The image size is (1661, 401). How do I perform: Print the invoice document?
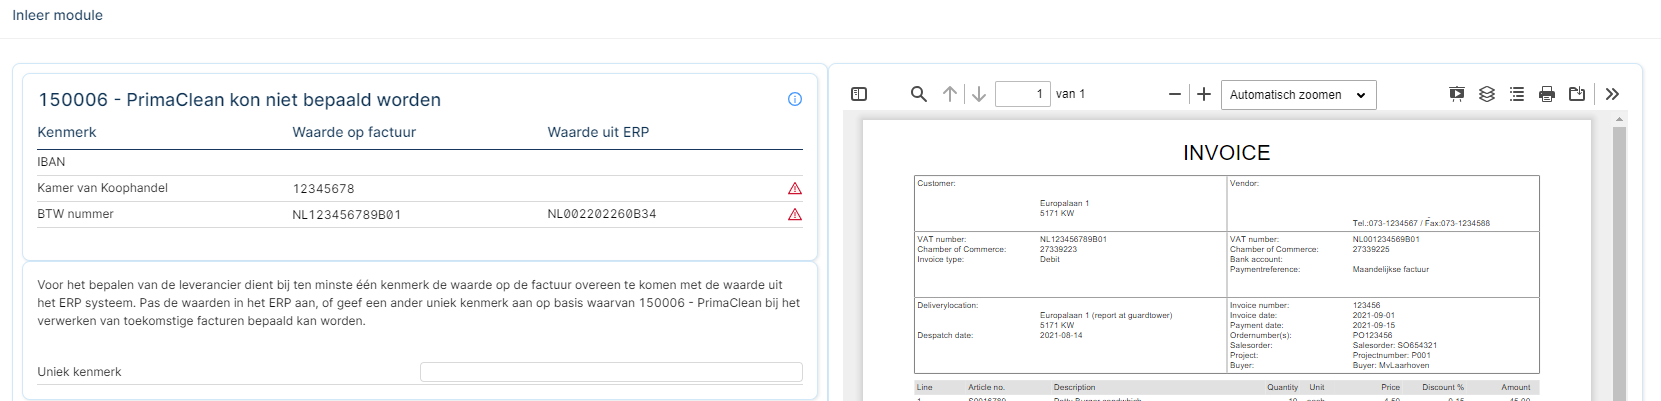[x=1547, y=94]
